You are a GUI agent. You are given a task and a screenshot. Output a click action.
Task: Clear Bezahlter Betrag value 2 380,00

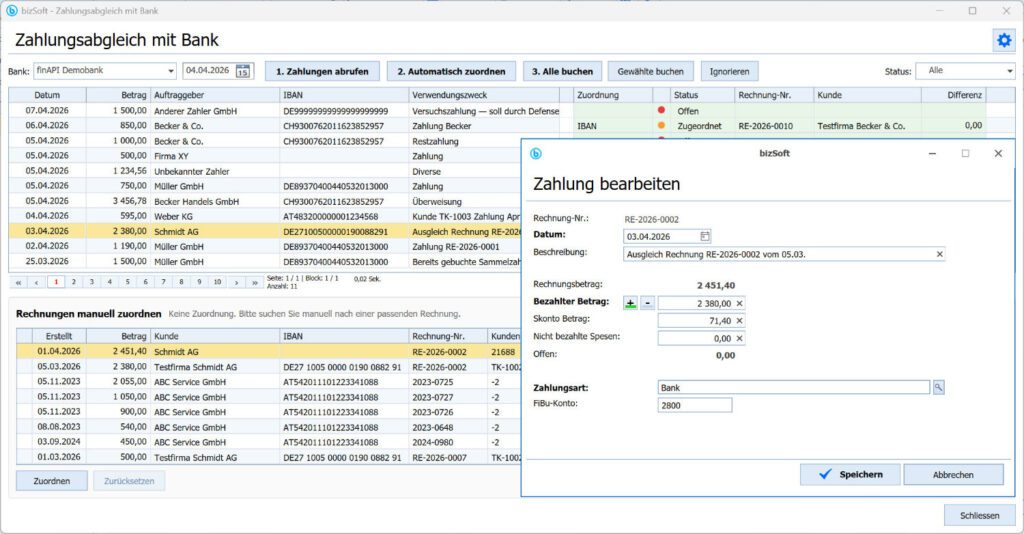(739, 304)
